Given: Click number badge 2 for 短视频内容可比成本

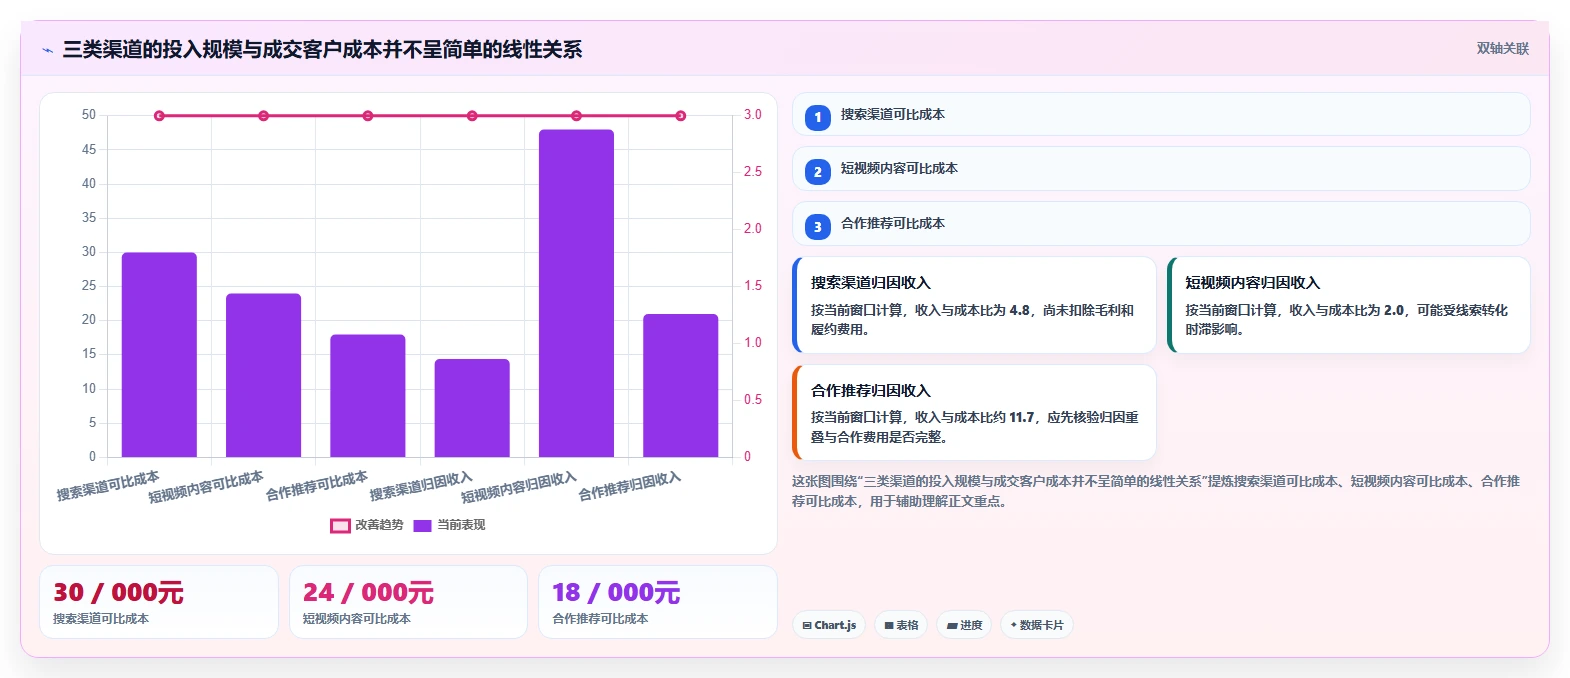Looking at the screenshot, I should coord(817,172).
